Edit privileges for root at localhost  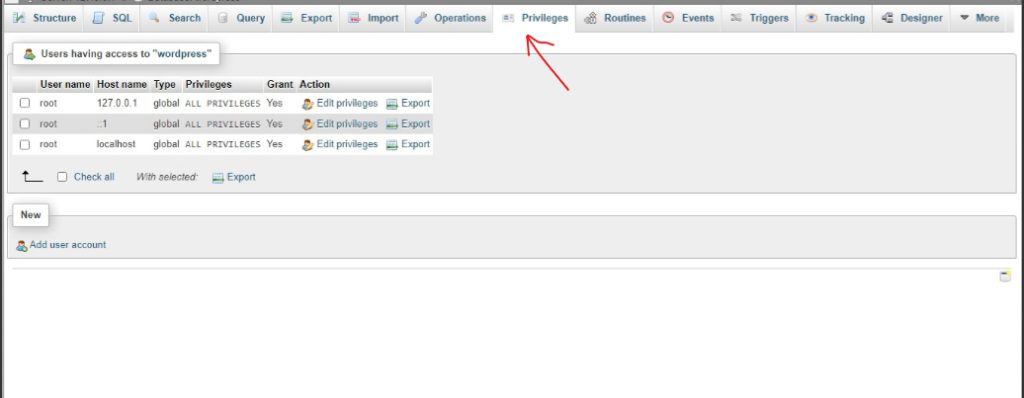(340, 144)
